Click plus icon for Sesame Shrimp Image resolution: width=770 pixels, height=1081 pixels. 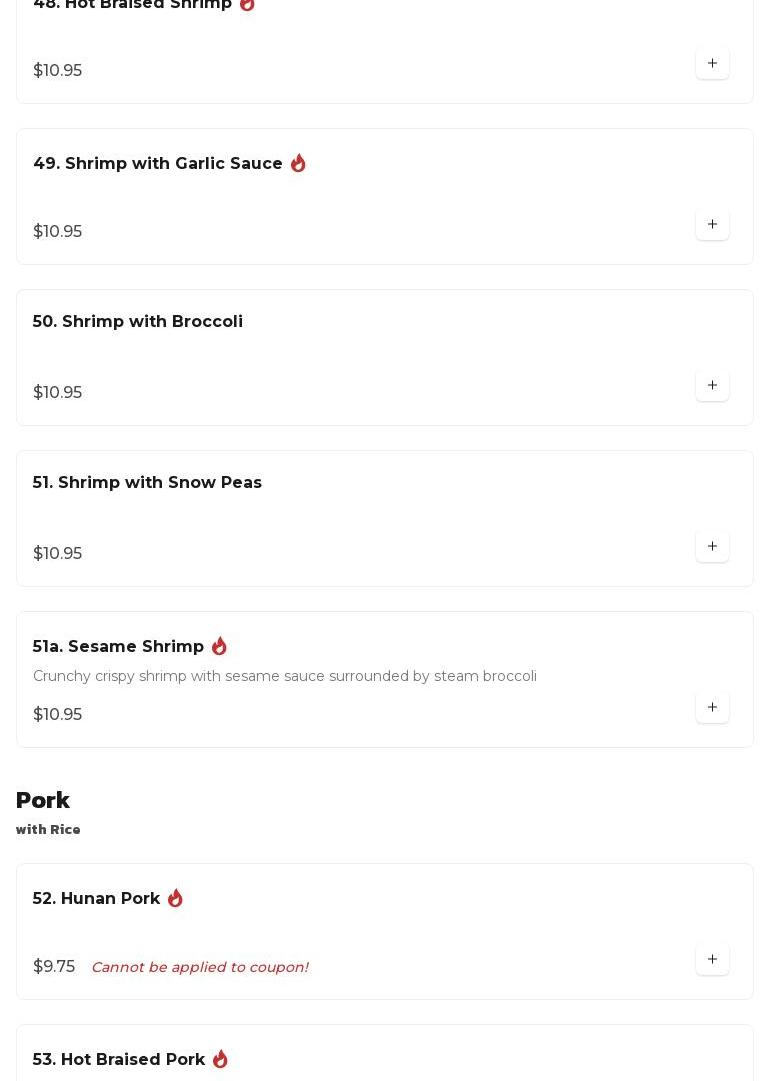click(x=712, y=707)
